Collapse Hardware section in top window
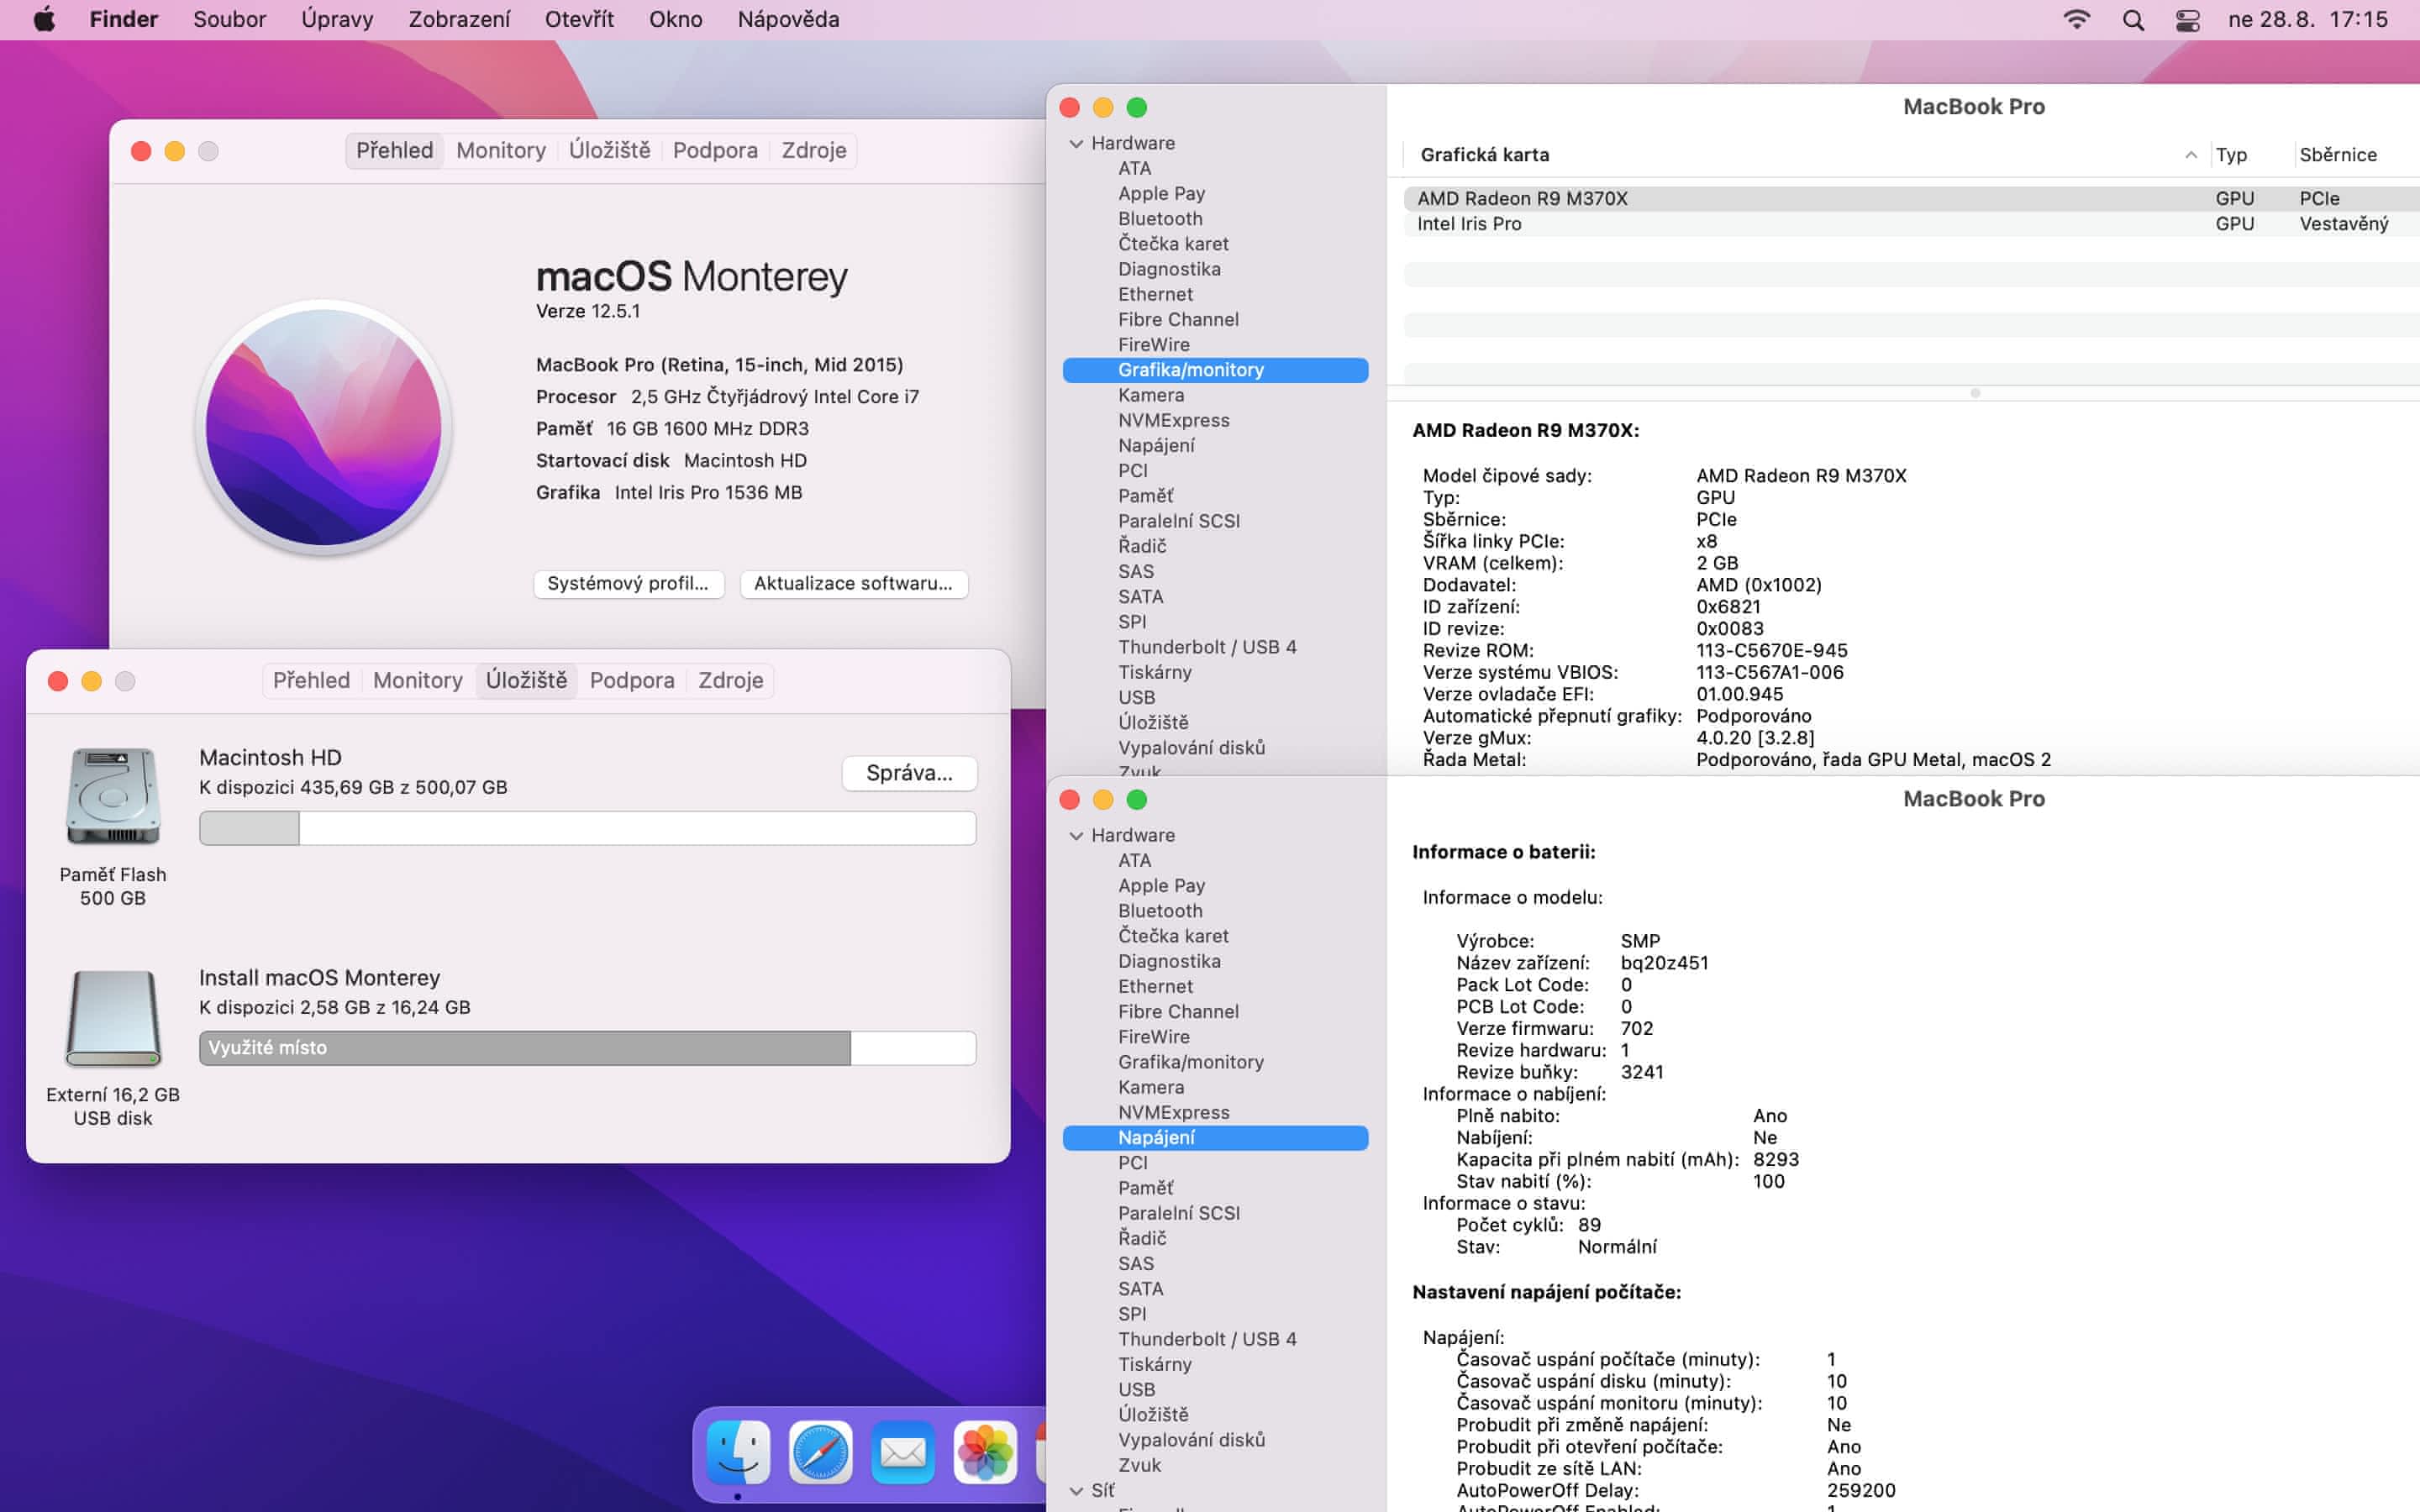The width and height of the screenshot is (2420, 1512). [1076, 144]
